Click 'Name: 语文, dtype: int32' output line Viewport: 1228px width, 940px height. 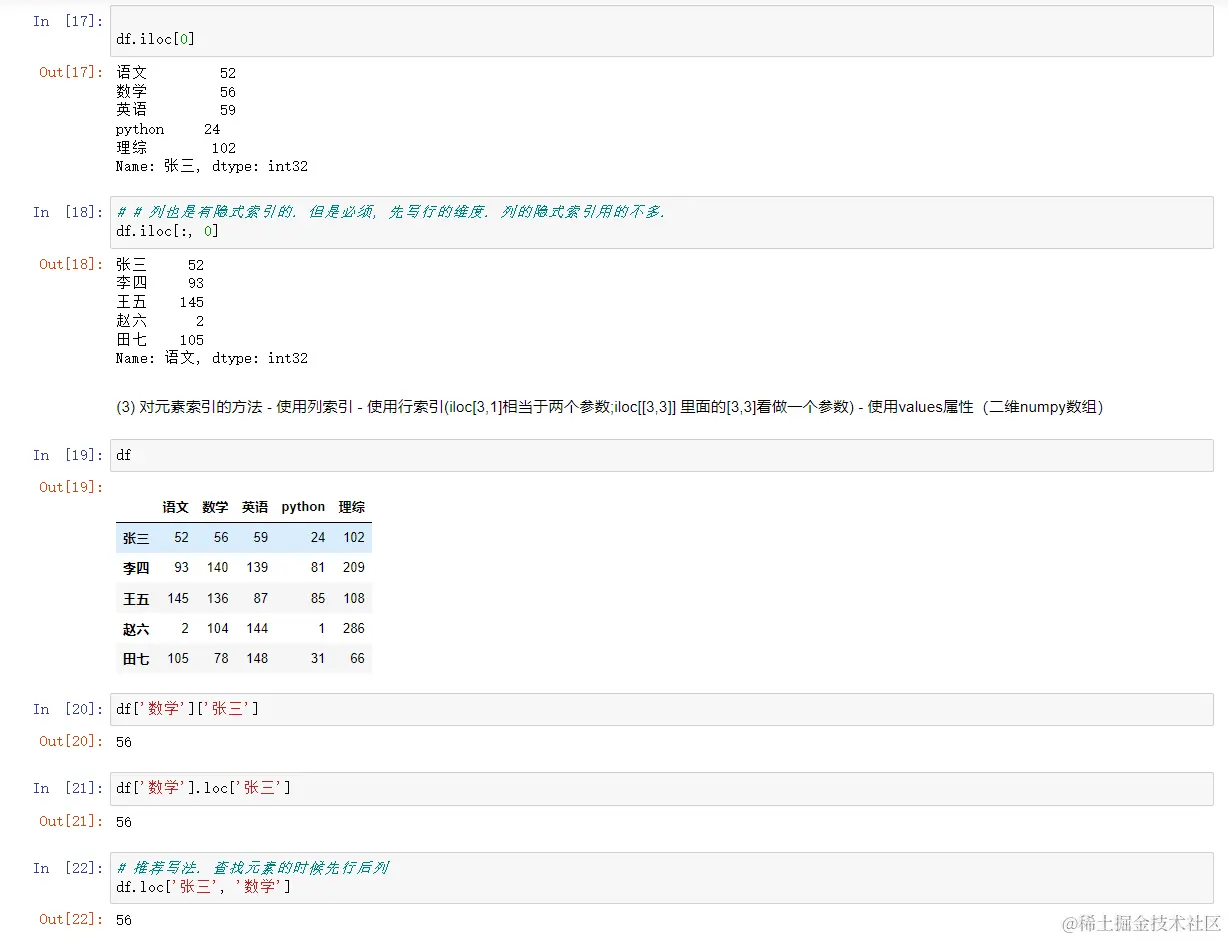[212, 358]
